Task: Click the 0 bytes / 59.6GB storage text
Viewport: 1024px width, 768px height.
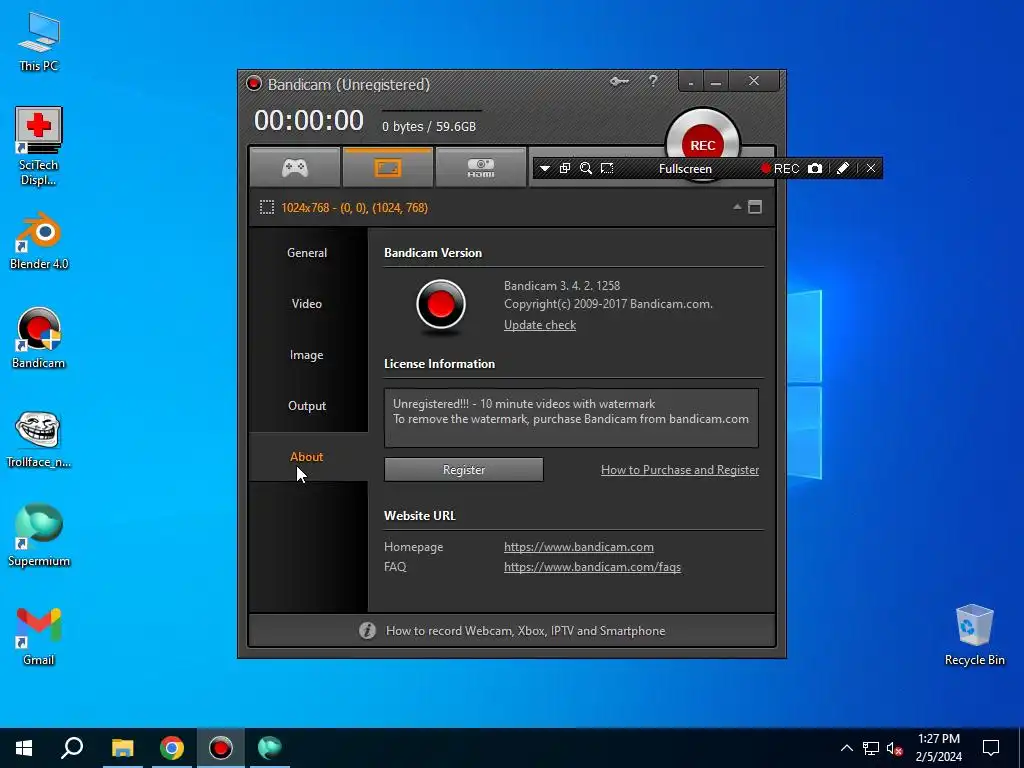Action: (429, 127)
